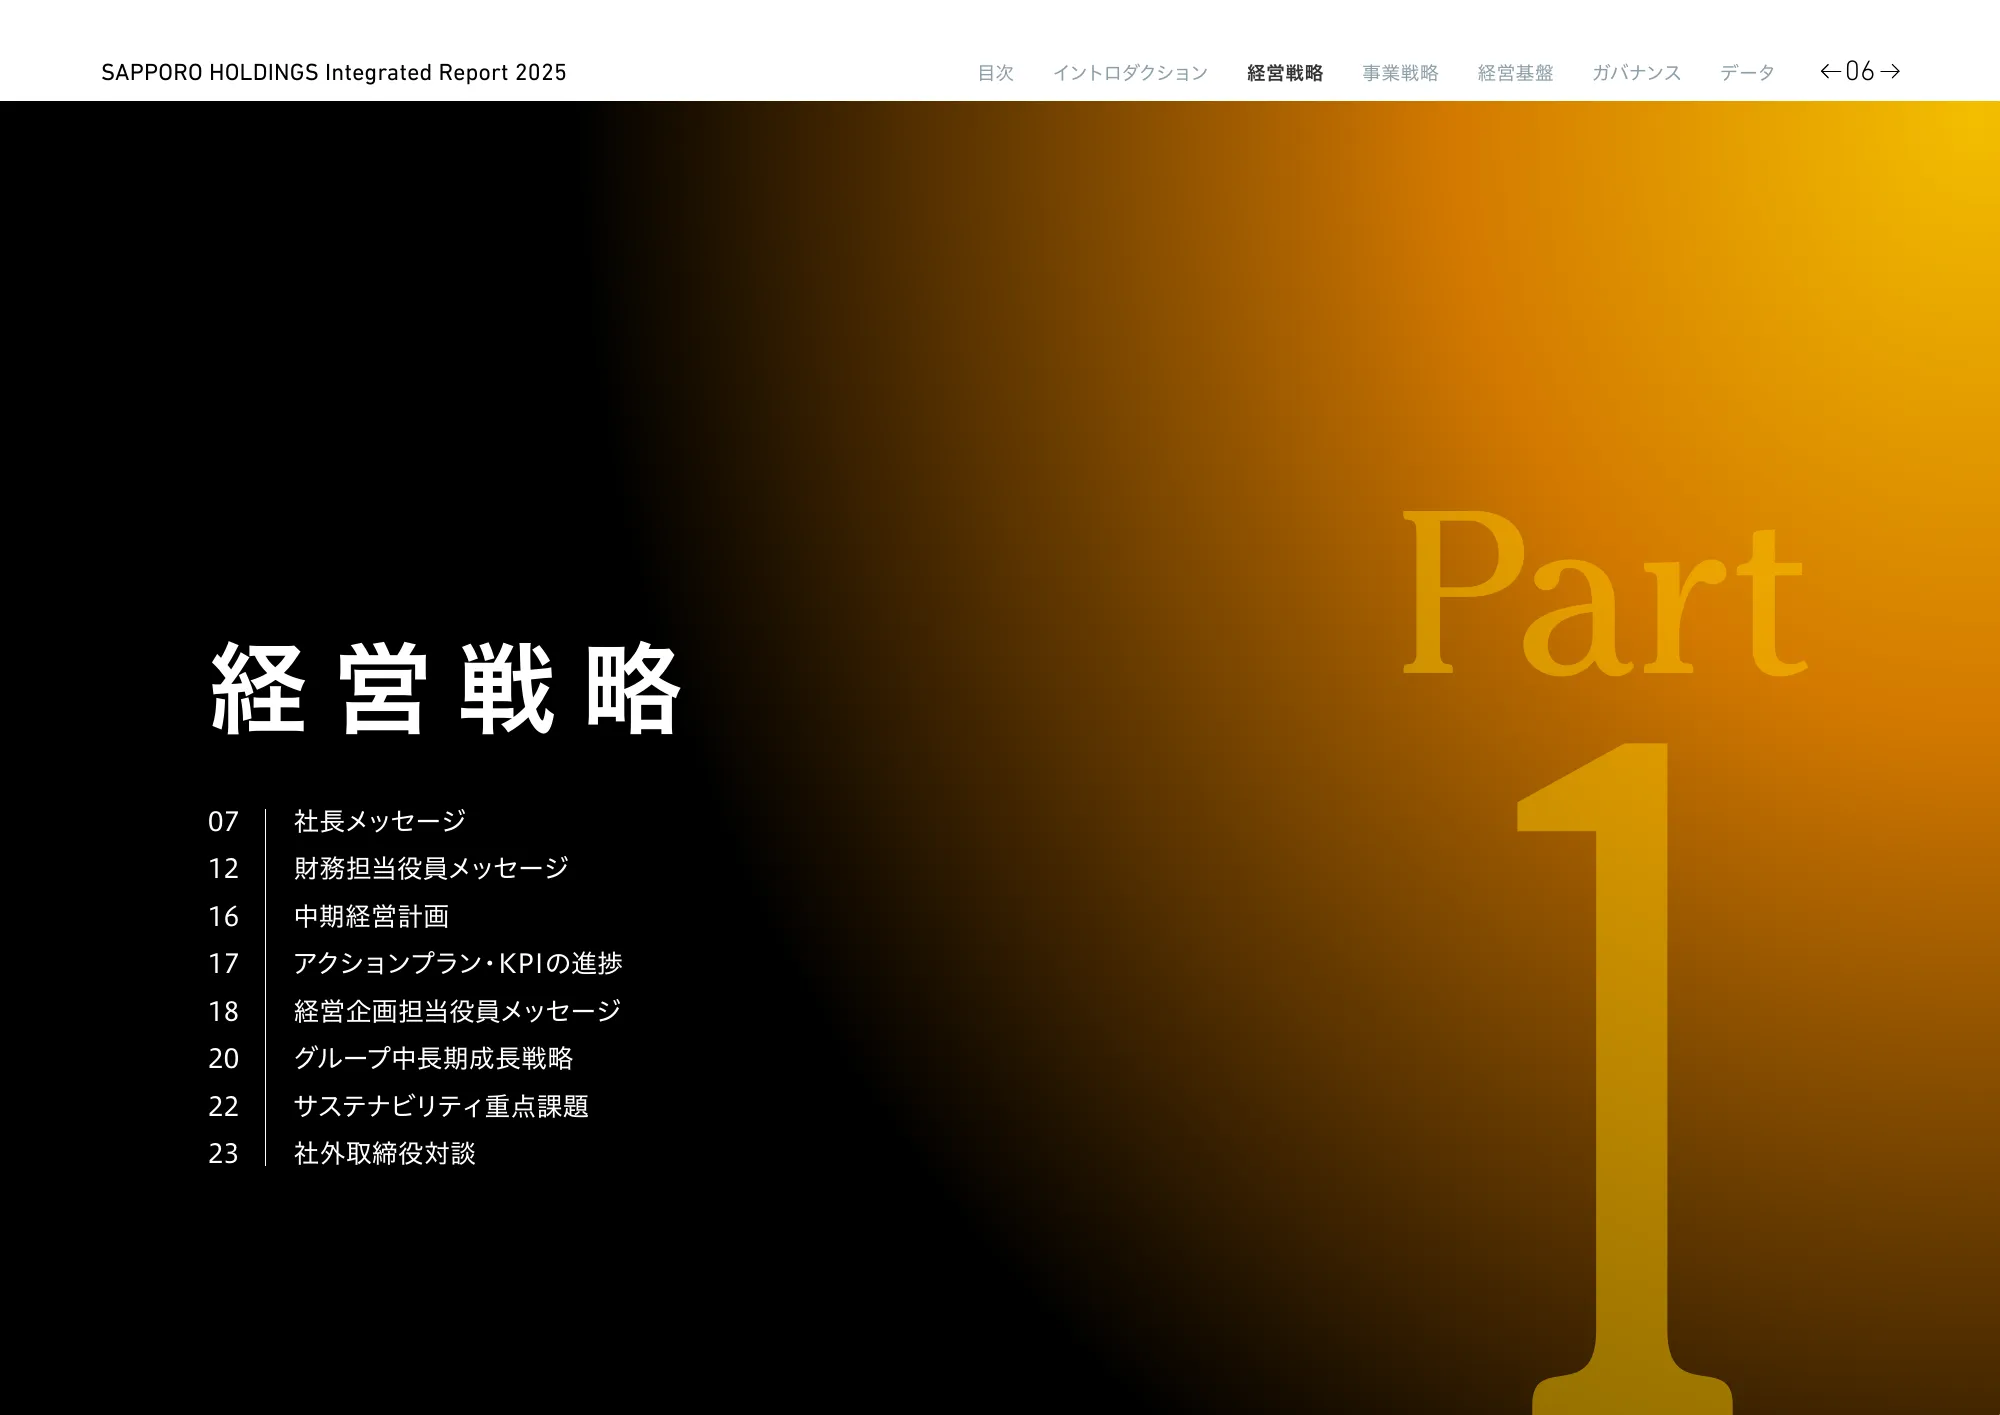Go to 社外取締役対談 entry

click(384, 1153)
